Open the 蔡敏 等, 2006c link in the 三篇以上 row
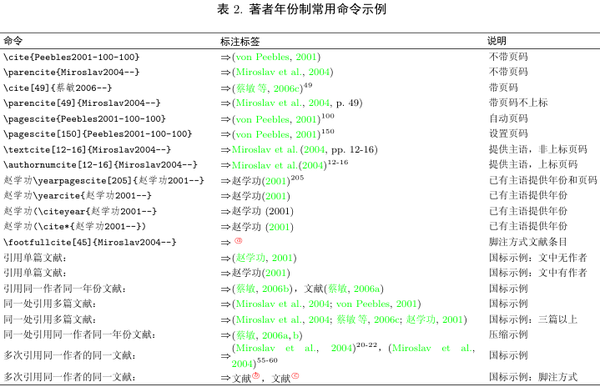This screenshot has height=387, width=600. click(367, 319)
